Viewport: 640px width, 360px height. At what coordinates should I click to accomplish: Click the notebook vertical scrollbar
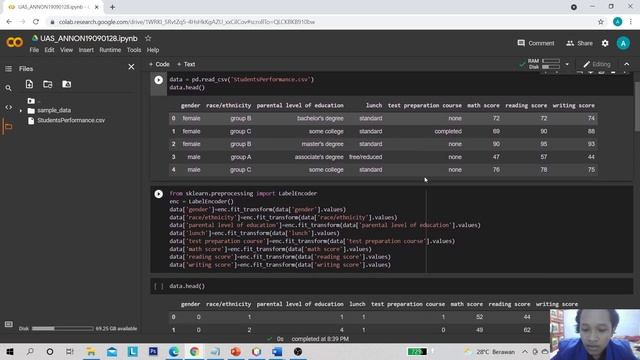[637, 106]
